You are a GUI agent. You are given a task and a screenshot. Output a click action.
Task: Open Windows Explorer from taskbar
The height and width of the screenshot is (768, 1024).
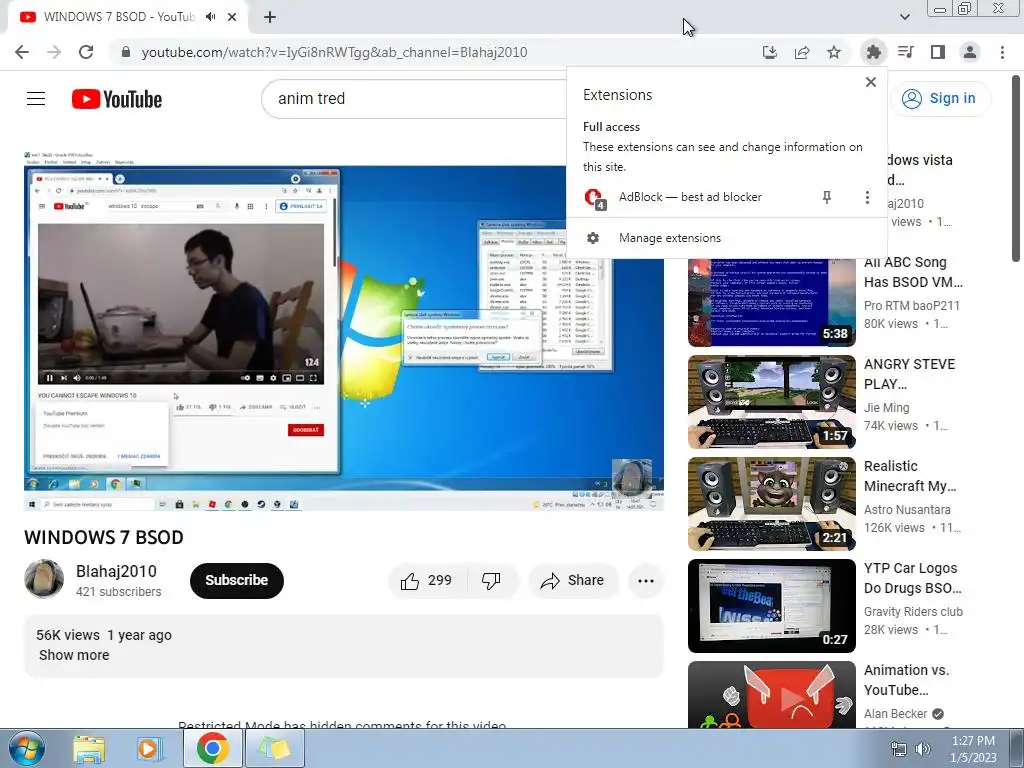coord(89,748)
